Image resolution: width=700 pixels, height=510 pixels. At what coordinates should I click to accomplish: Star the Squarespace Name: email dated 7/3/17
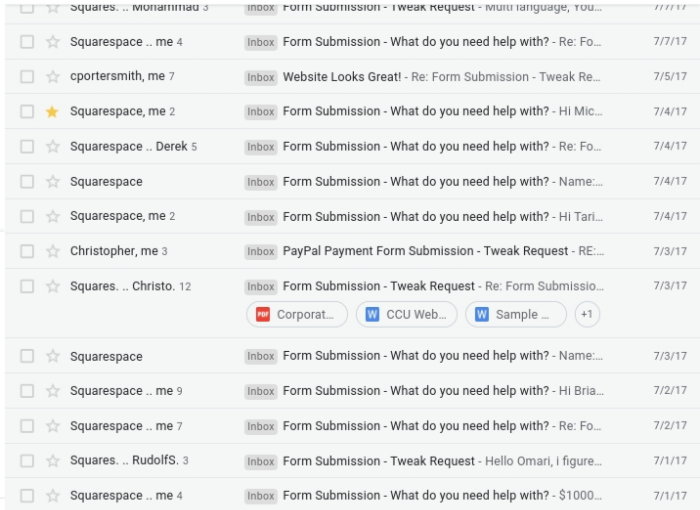53,356
